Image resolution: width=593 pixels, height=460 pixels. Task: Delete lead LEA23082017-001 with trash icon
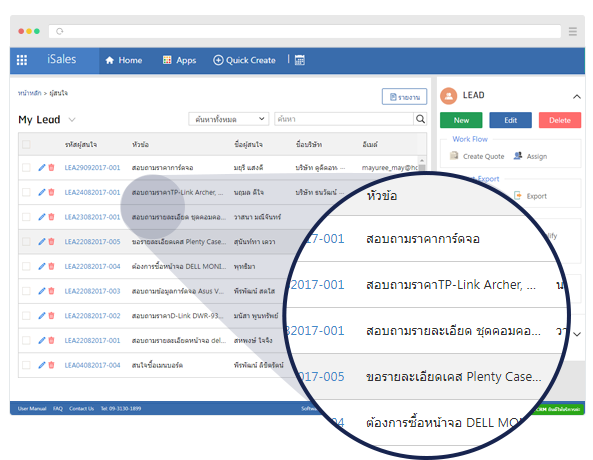click(51, 217)
